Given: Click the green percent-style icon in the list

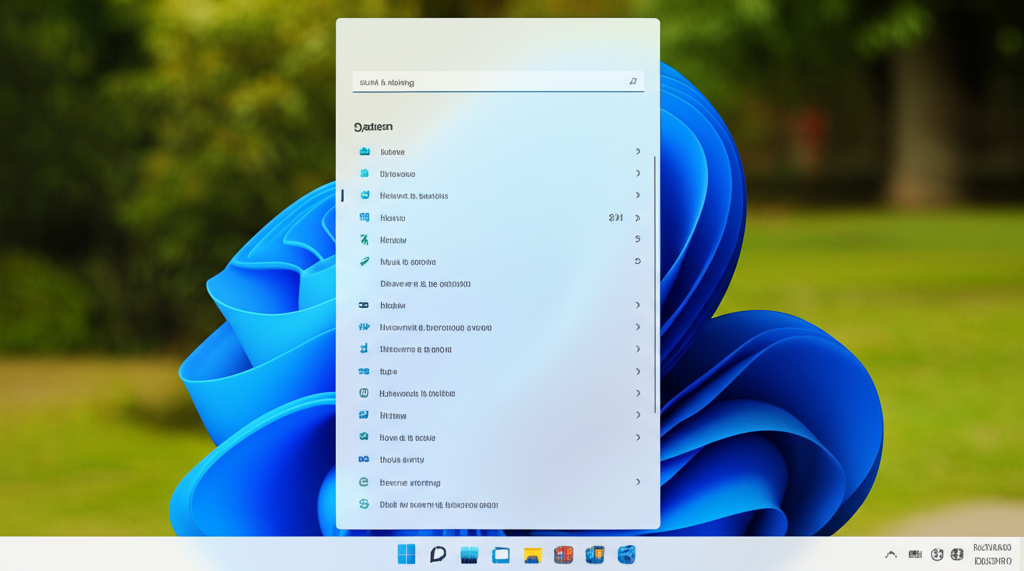Looking at the screenshot, I should (x=364, y=240).
